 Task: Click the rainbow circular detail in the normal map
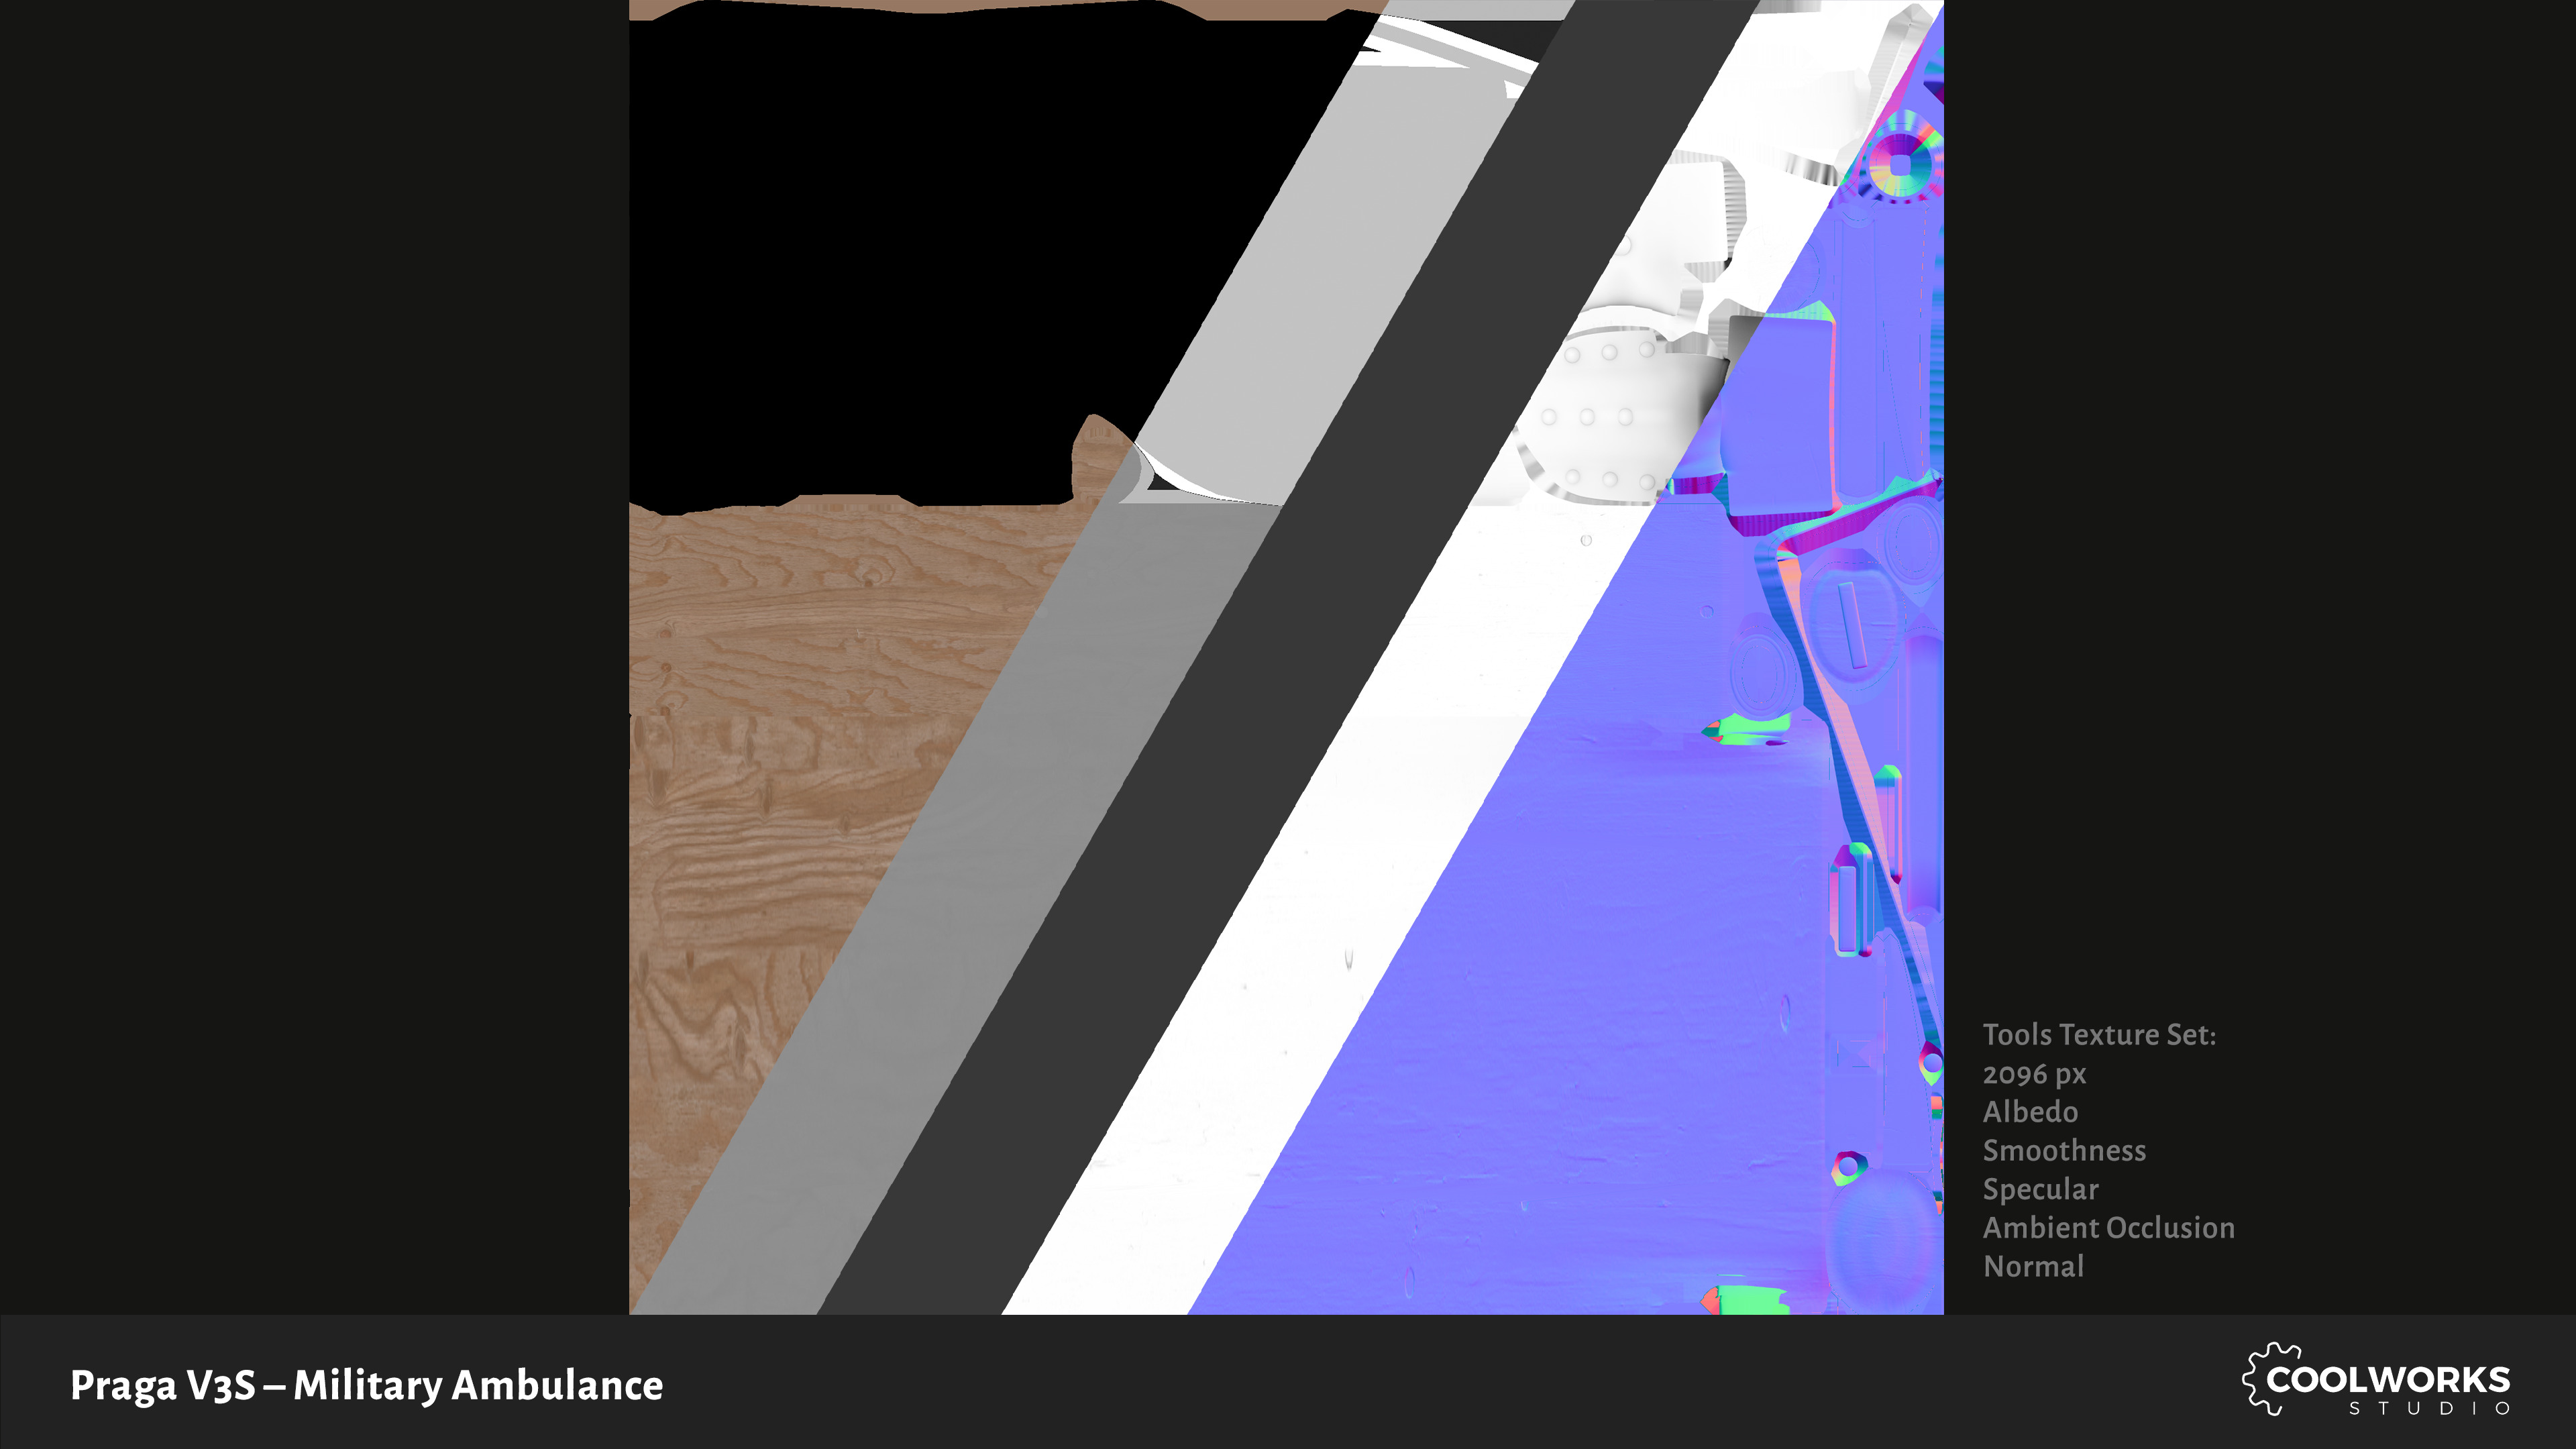(1900, 165)
